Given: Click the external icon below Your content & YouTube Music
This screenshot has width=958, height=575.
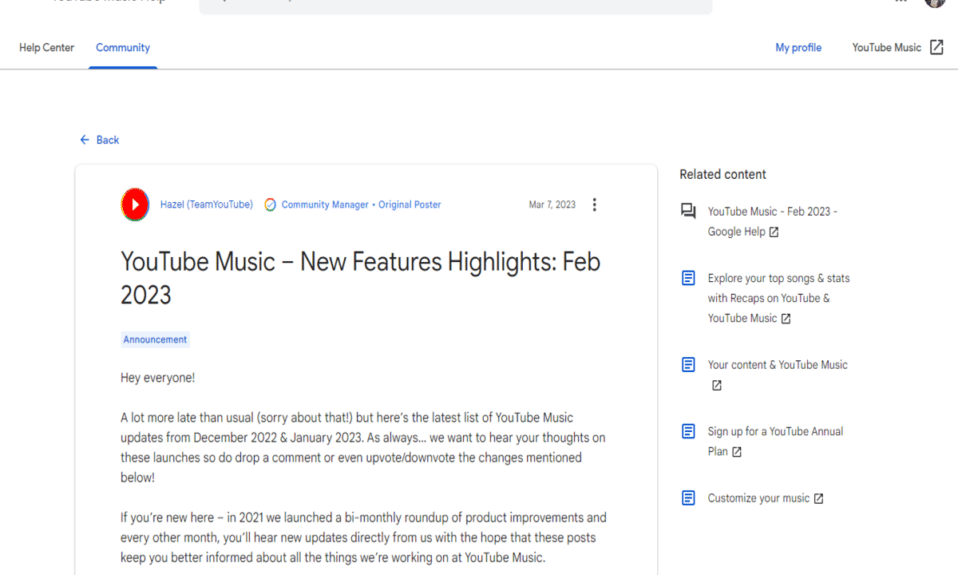Looking at the screenshot, I should point(717,386).
